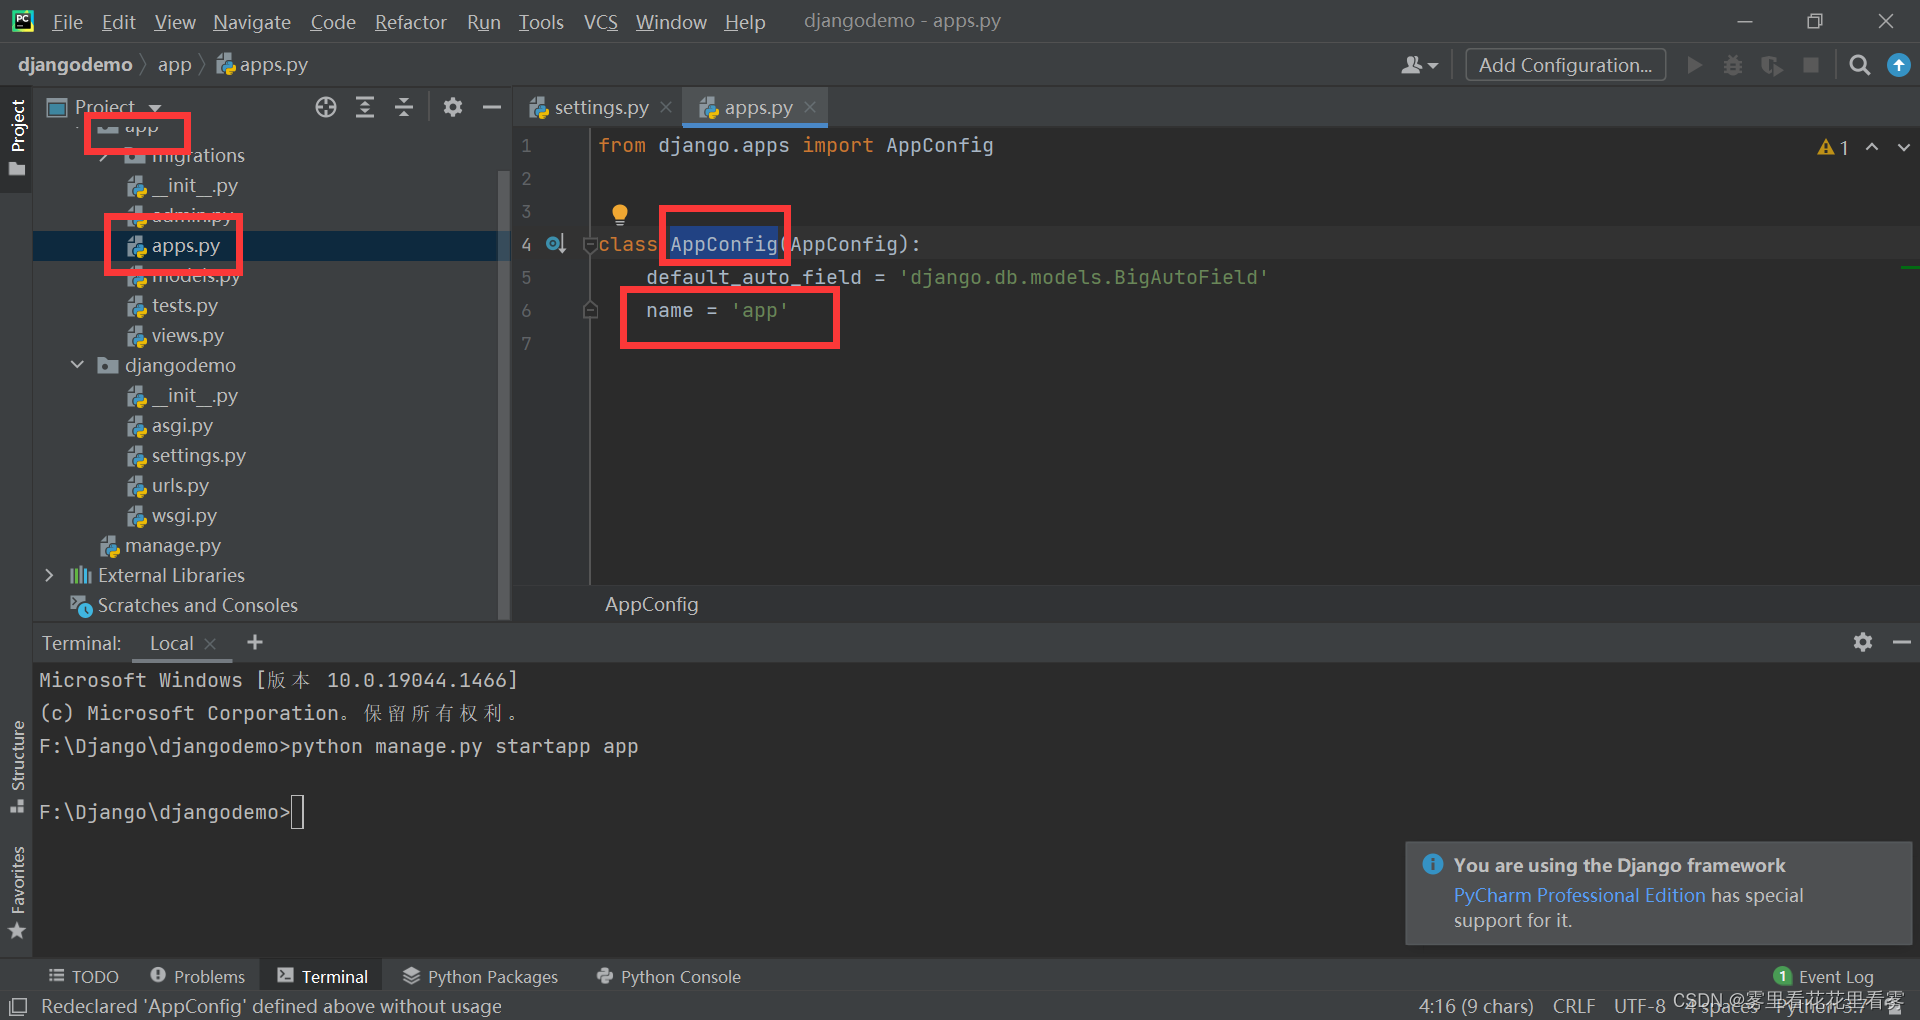Click the Run play icon
This screenshot has width=1920, height=1020.
coord(1694,65)
